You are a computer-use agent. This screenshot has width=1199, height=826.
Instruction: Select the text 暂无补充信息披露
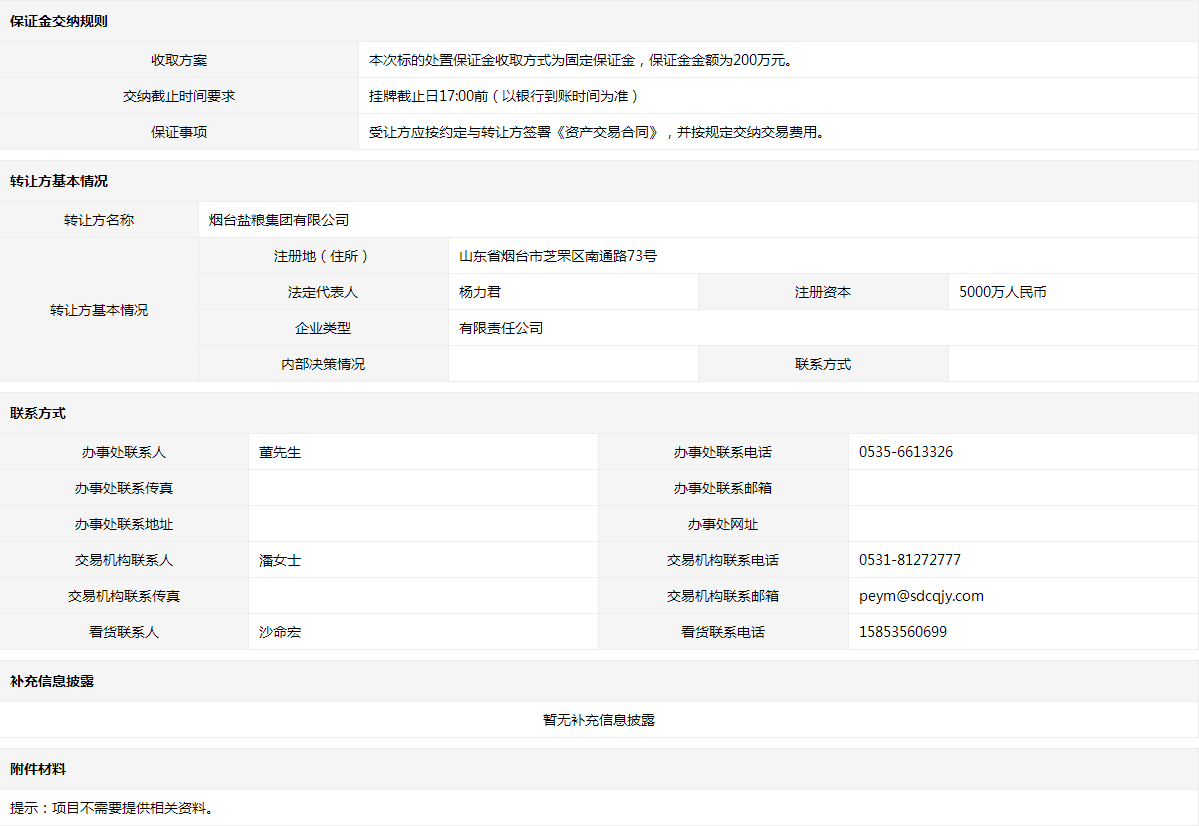[x=599, y=720]
